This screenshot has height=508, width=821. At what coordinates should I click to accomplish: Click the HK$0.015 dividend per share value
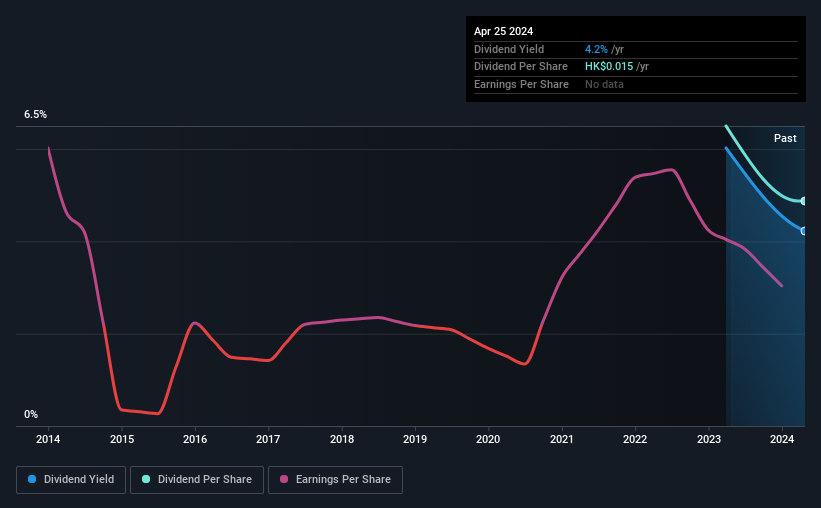tap(609, 67)
